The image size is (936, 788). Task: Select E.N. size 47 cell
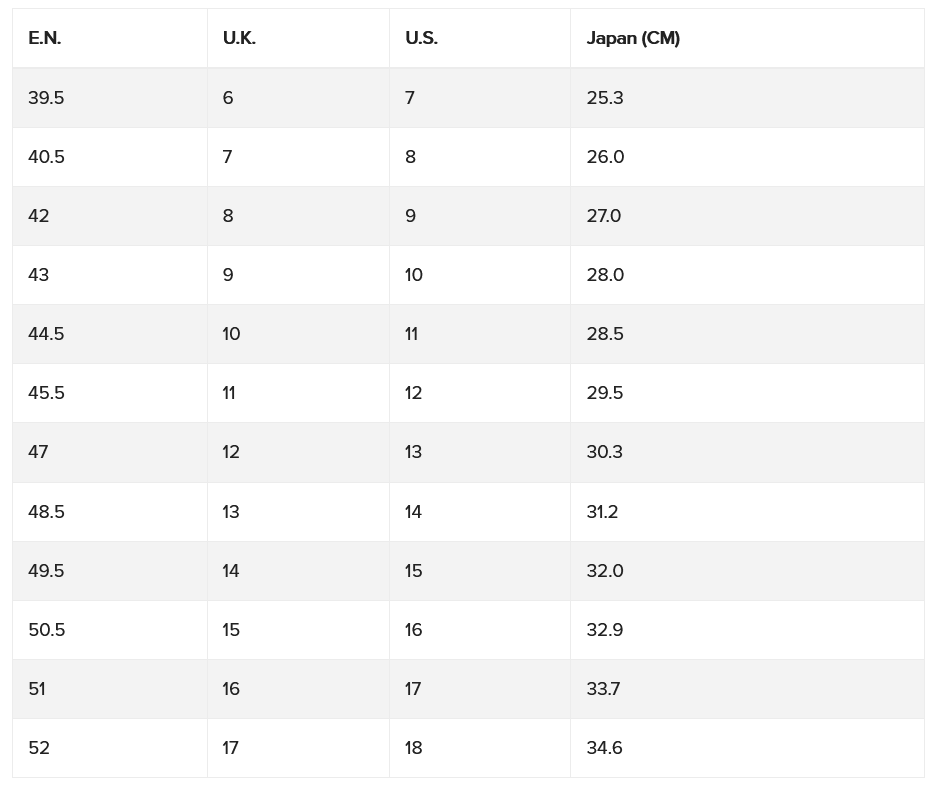pos(110,453)
